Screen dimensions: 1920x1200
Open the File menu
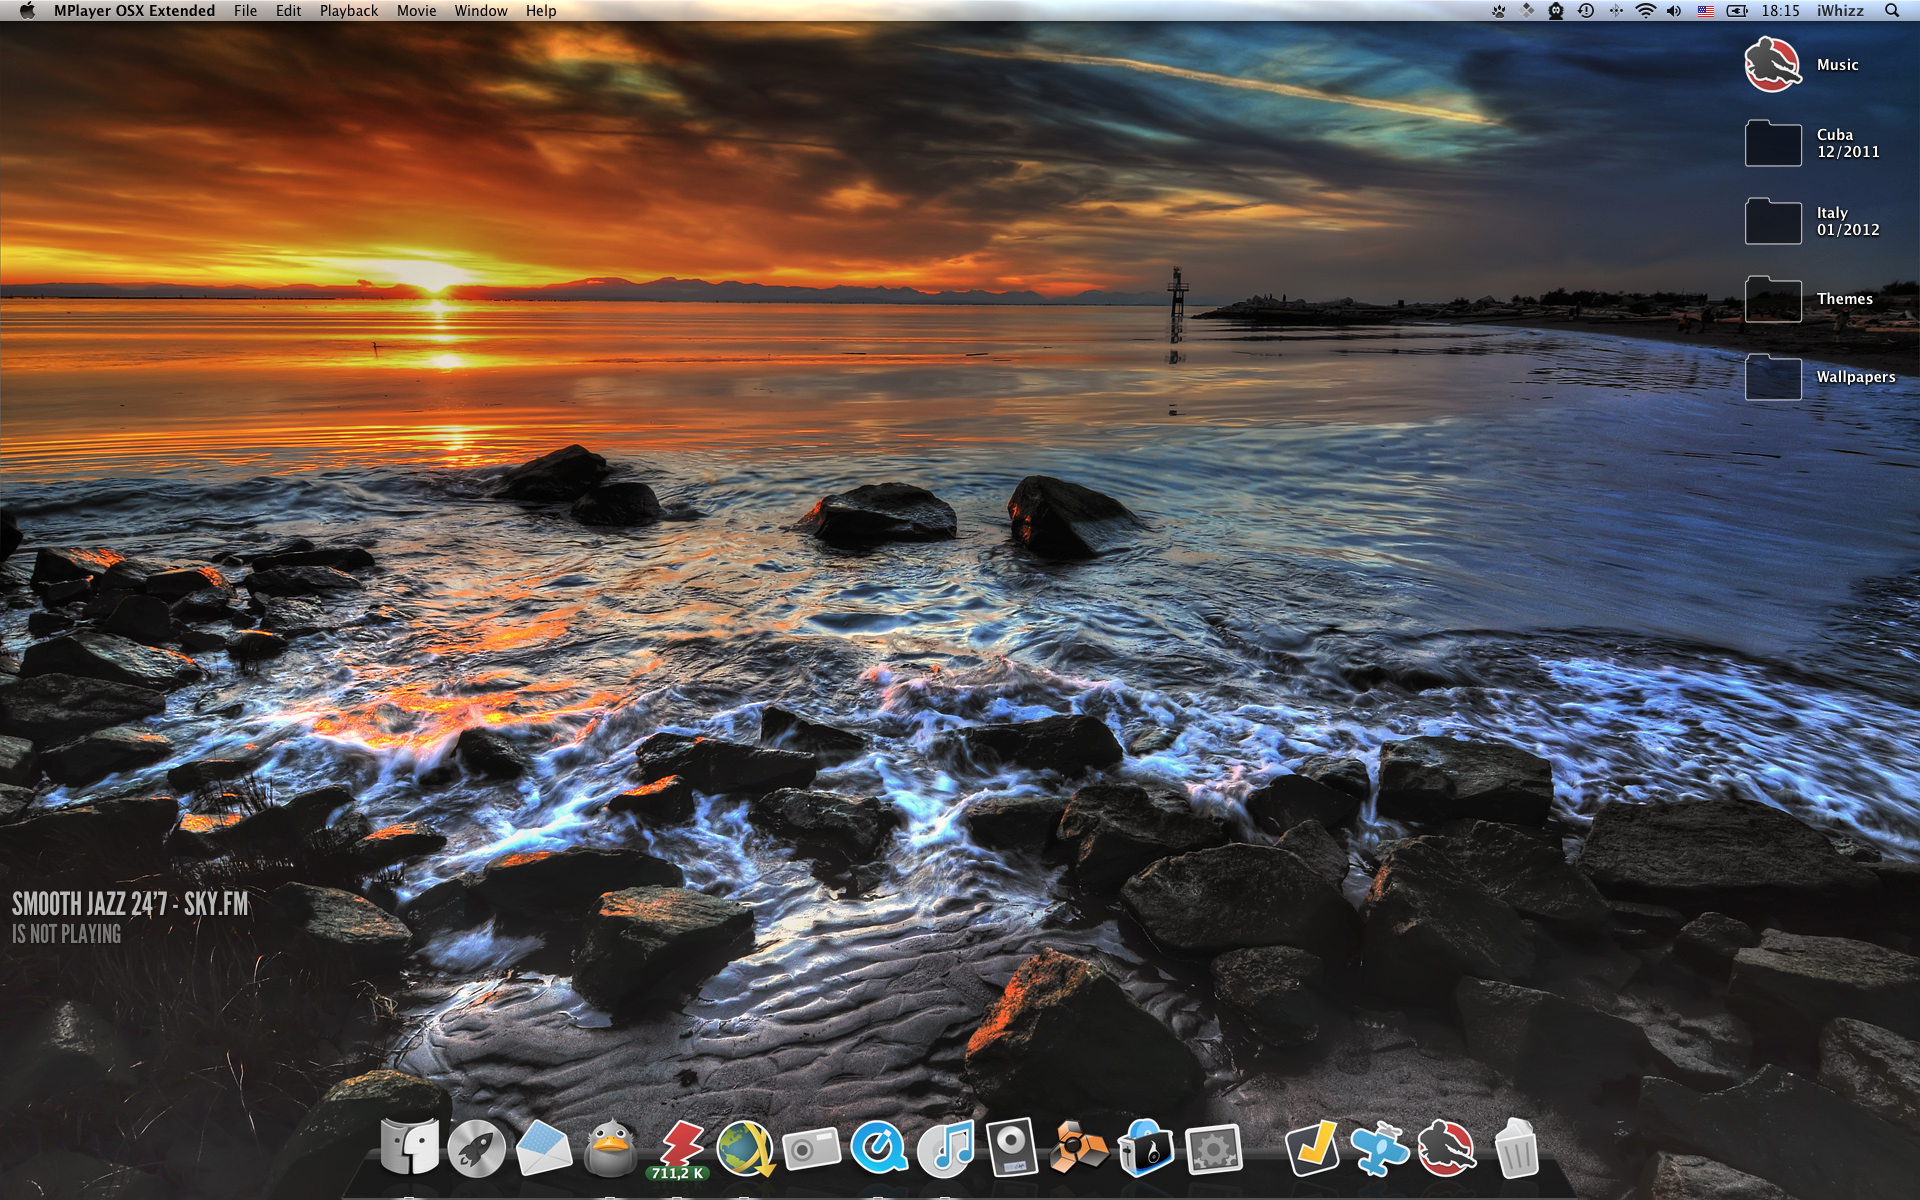246,11
